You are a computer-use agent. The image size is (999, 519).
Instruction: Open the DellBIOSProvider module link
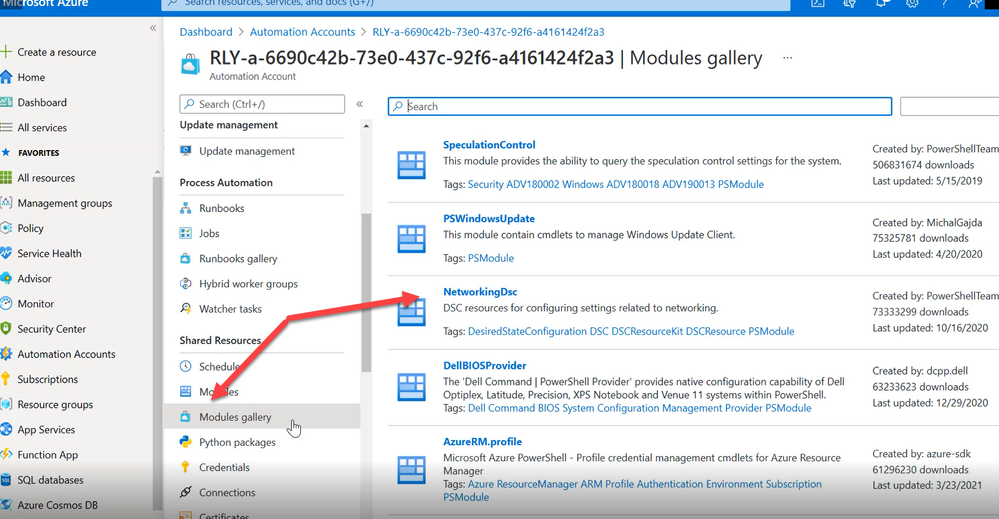[x=485, y=366]
